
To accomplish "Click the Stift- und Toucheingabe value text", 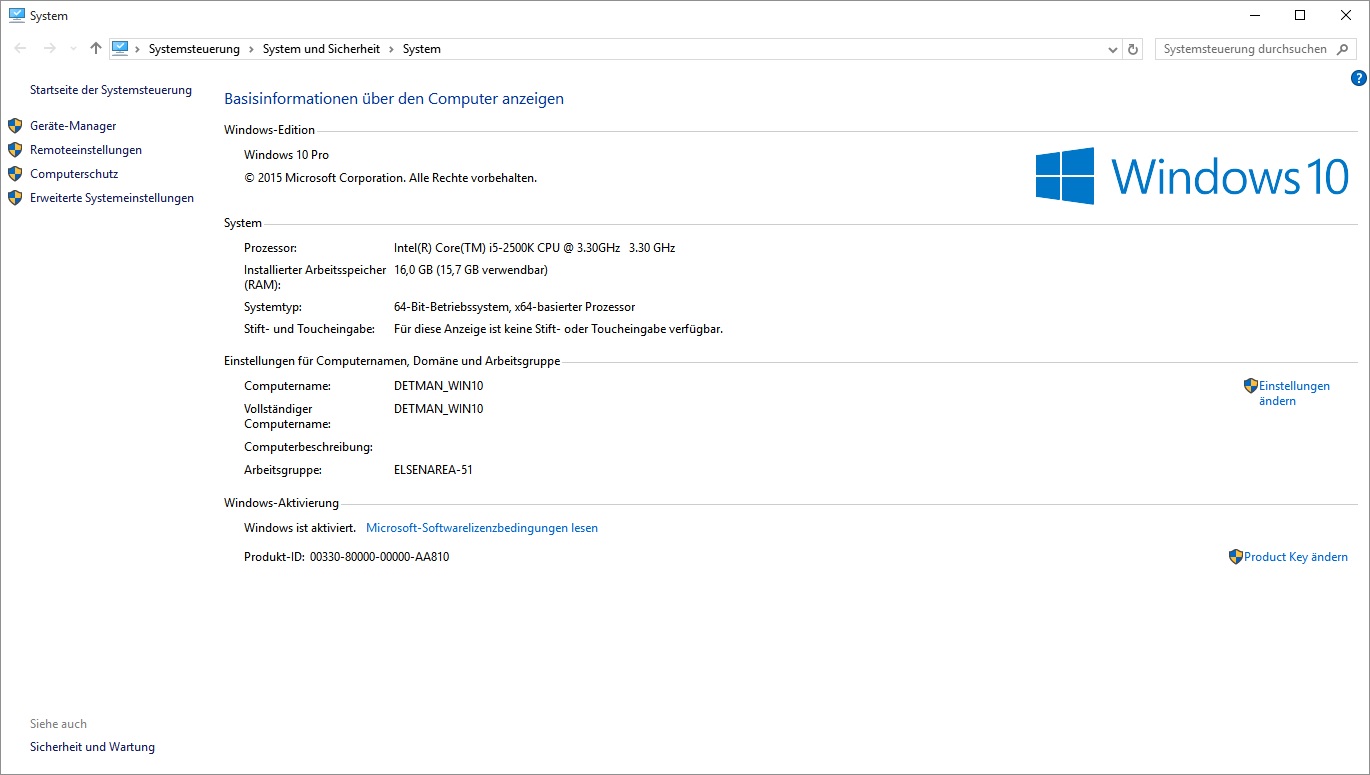I will tap(558, 329).
